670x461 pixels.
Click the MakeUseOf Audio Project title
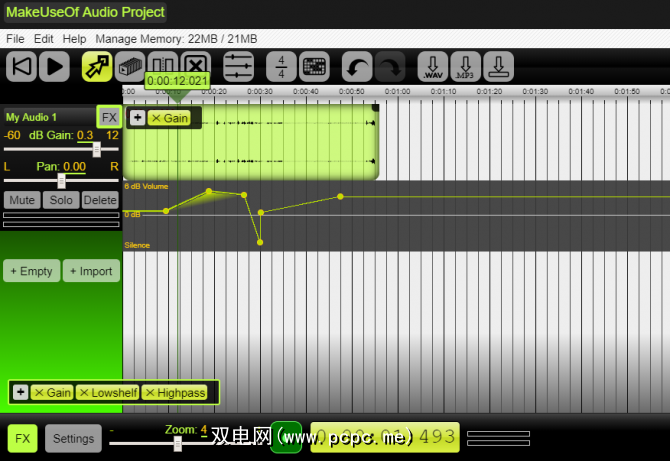coord(85,12)
